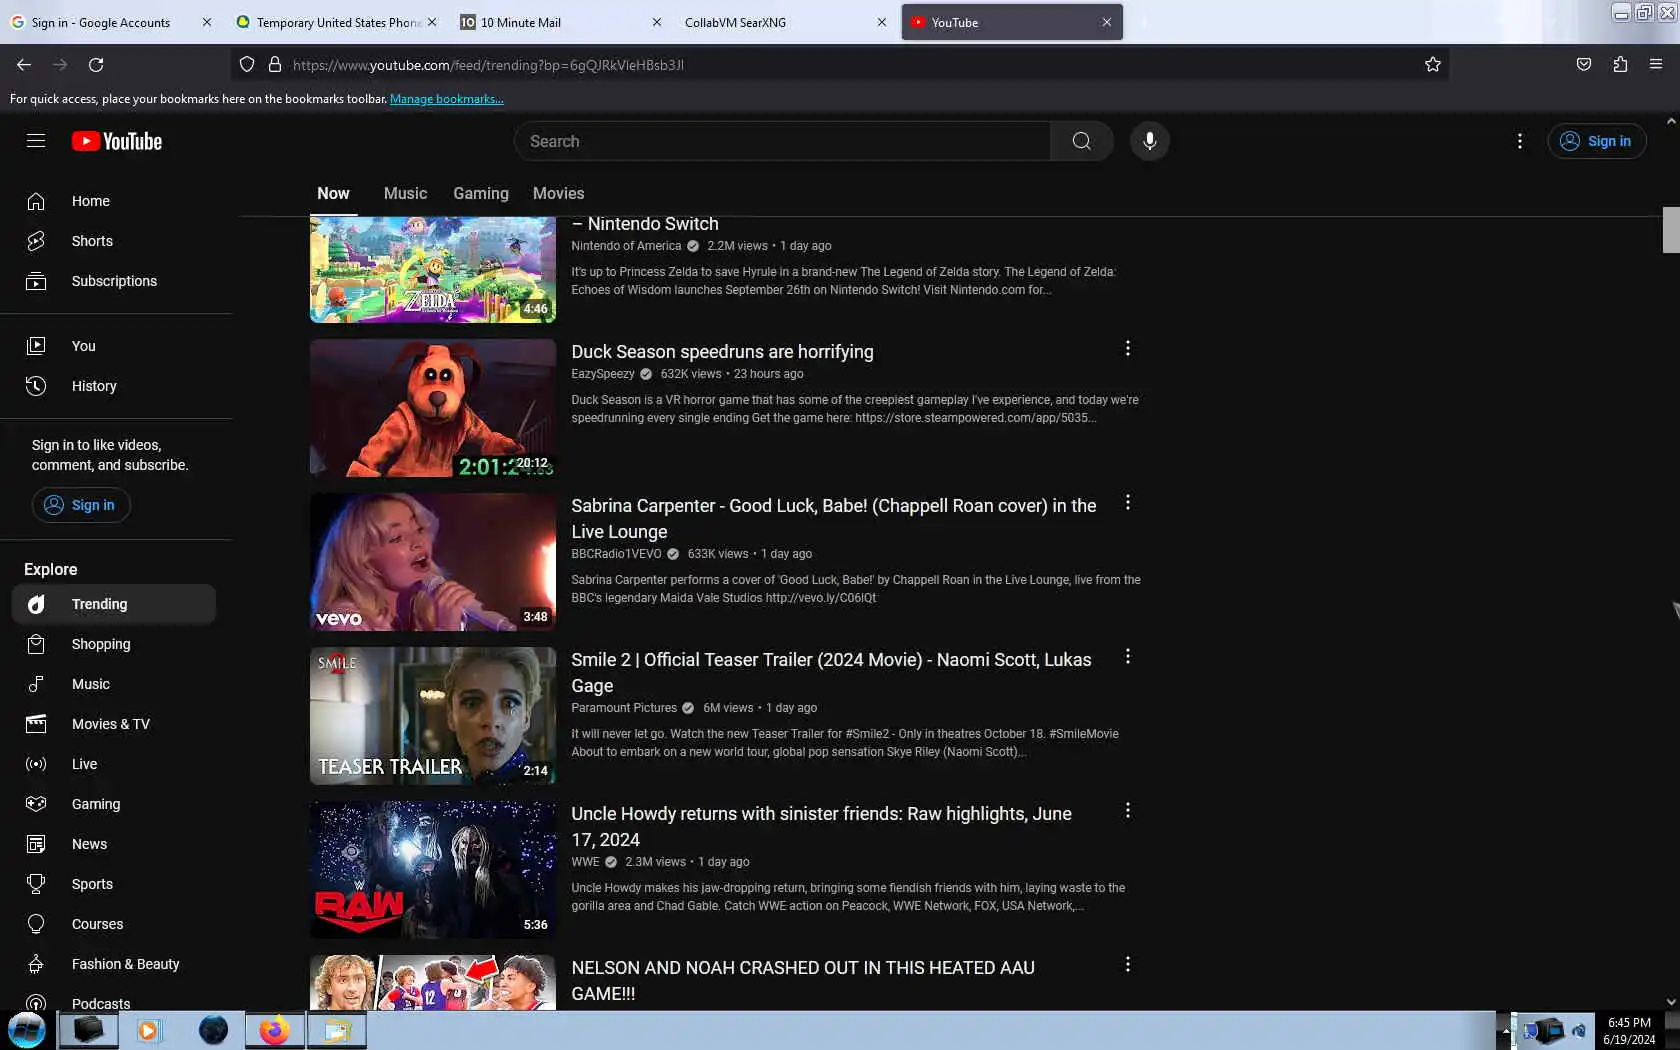Open options menu for Nelson and Noah video
The height and width of the screenshot is (1050, 1680).
(1128, 965)
